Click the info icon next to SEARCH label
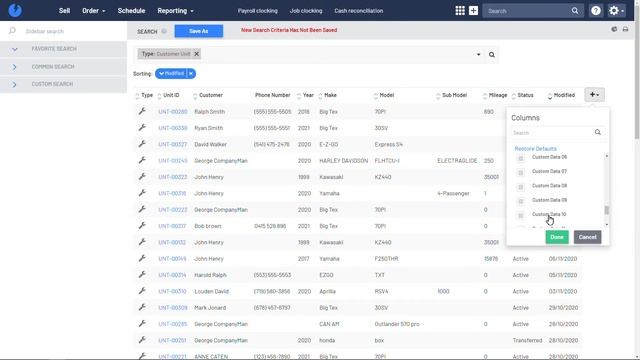 point(164,31)
